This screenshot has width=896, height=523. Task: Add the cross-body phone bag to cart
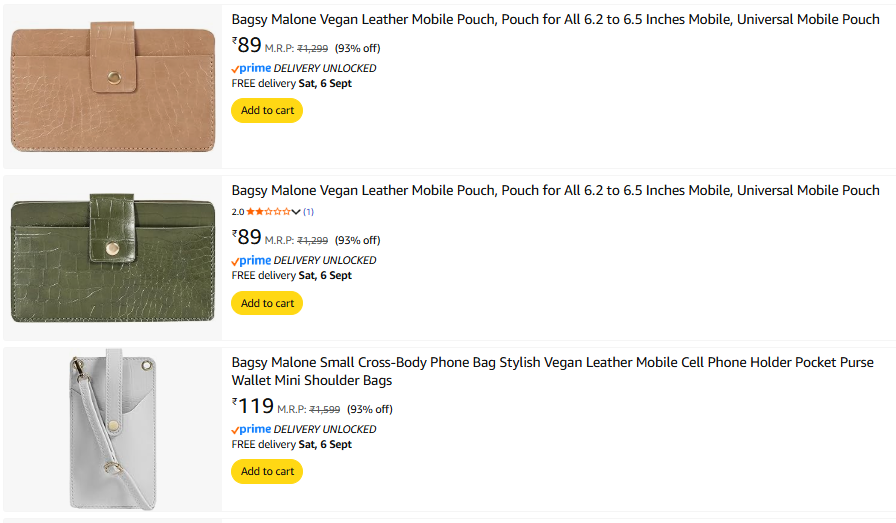(x=267, y=472)
